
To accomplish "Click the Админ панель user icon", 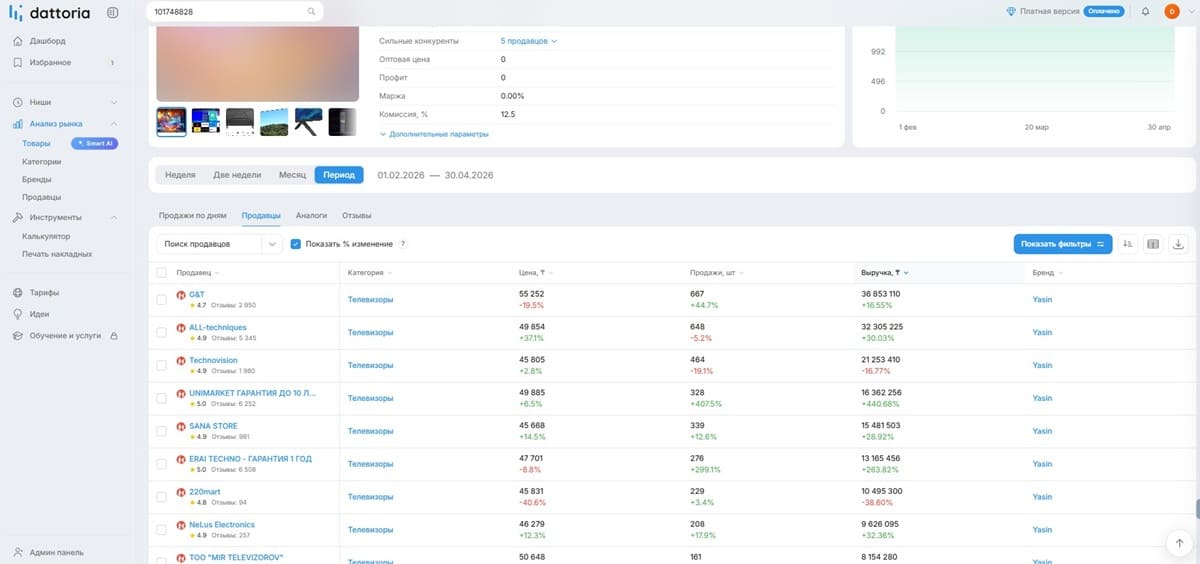I will click(18, 552).
